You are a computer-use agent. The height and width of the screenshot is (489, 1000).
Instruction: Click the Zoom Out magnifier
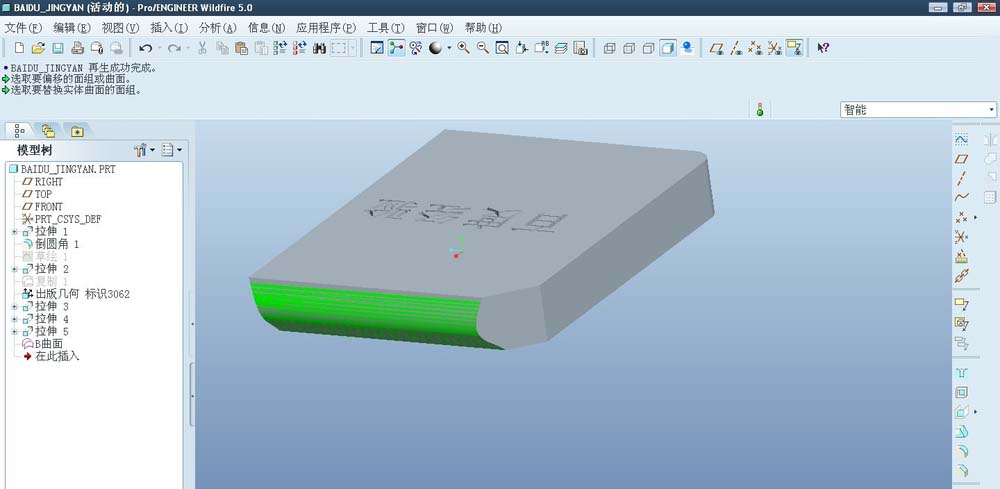point(483,48)
